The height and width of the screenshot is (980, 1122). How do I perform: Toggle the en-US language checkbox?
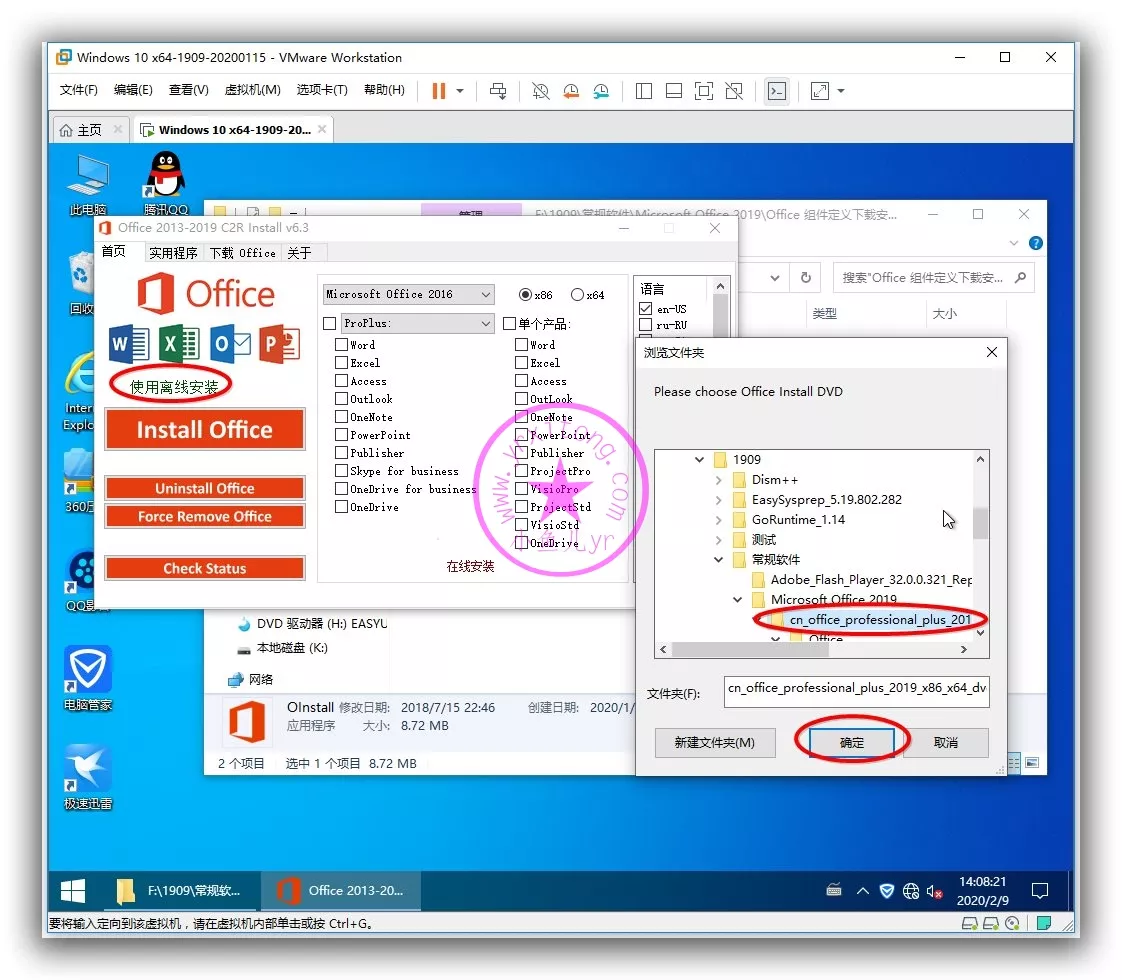pos(646,309)
